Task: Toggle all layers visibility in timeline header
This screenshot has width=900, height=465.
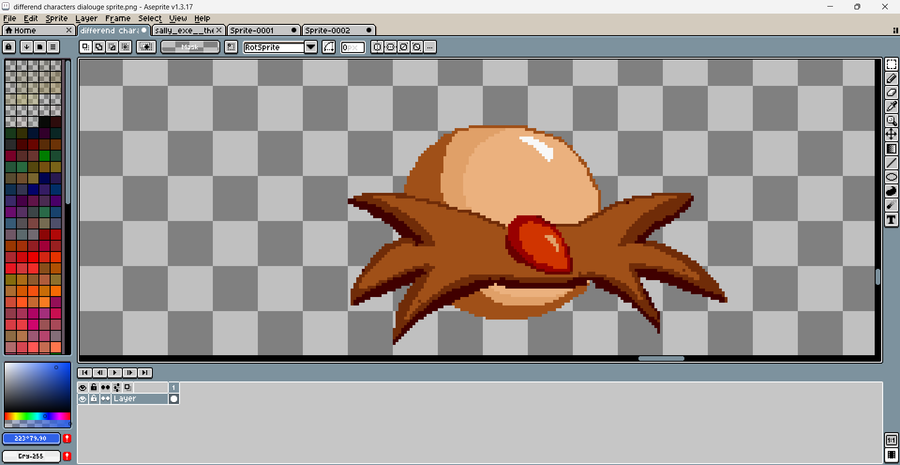Action: [83, 388]
